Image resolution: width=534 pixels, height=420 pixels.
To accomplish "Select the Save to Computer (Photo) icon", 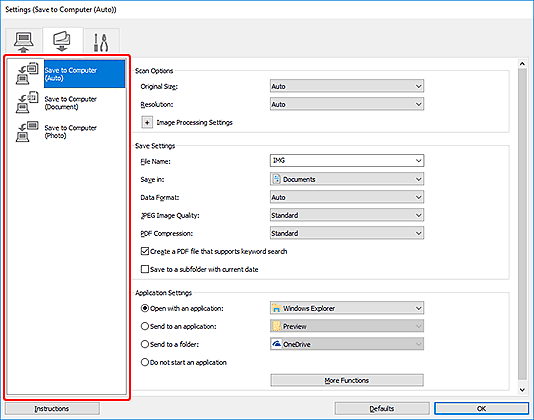I will click(27, 131).
